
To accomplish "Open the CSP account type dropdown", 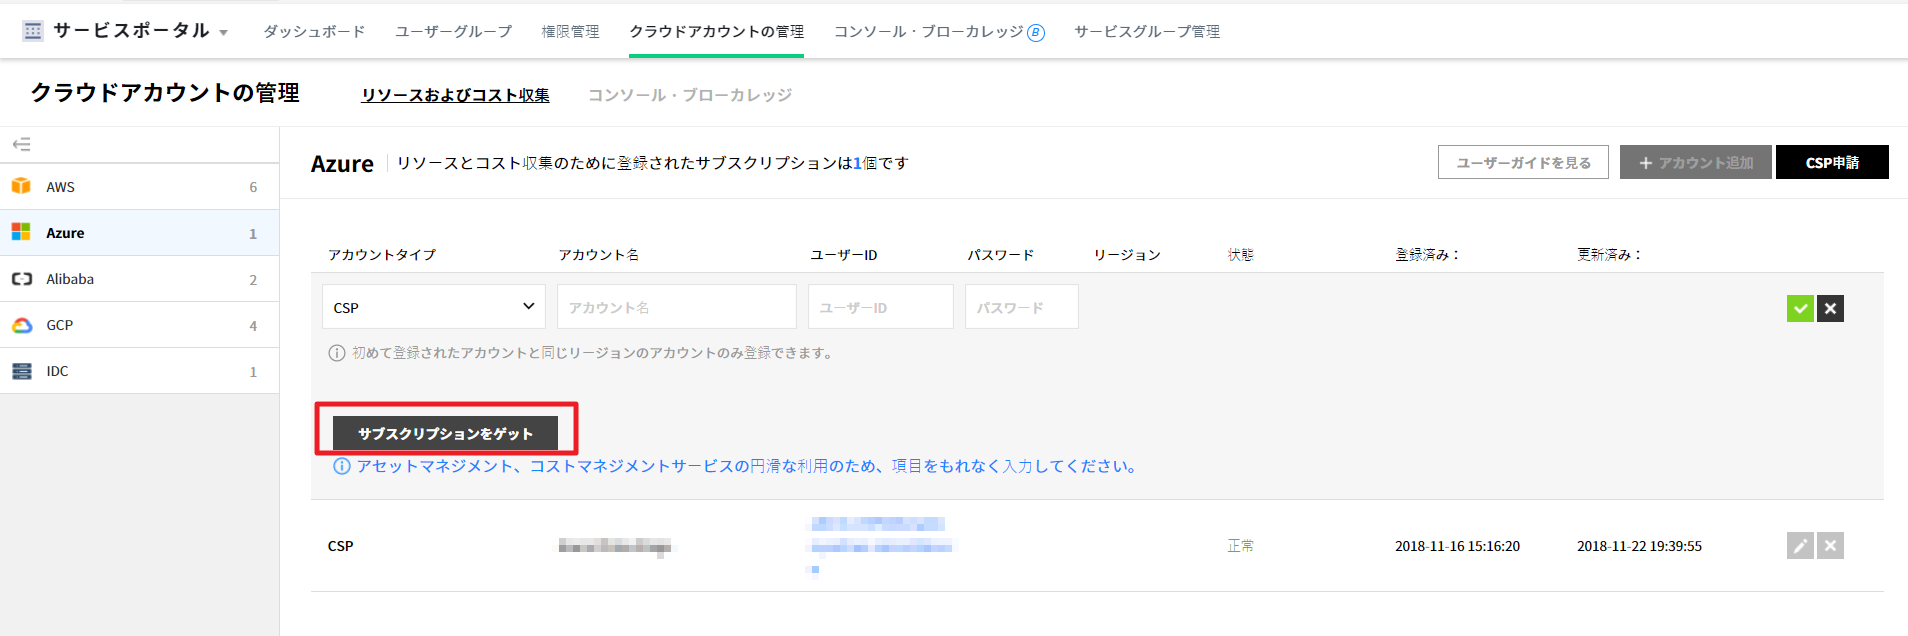I will point(433,307).
